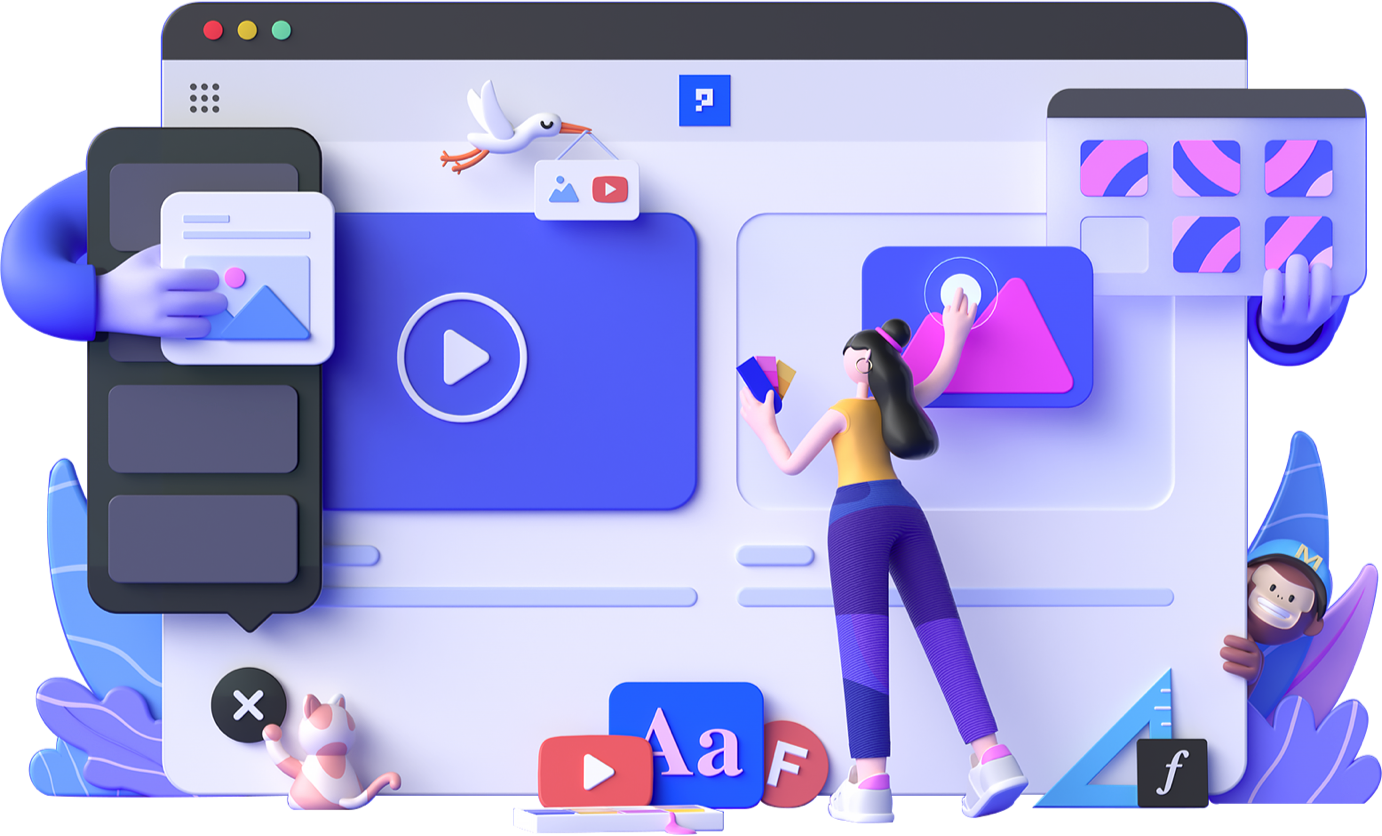Select the red YouTube icon on hanging sign
The width and height of the screenshot is (1382, 836).
click(610, 189)
